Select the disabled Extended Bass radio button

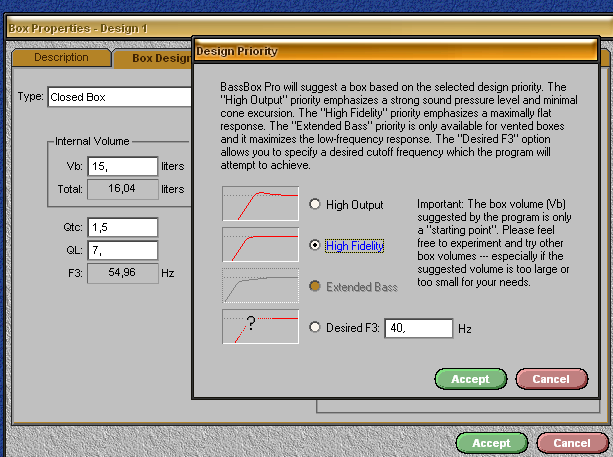point(315,286)
